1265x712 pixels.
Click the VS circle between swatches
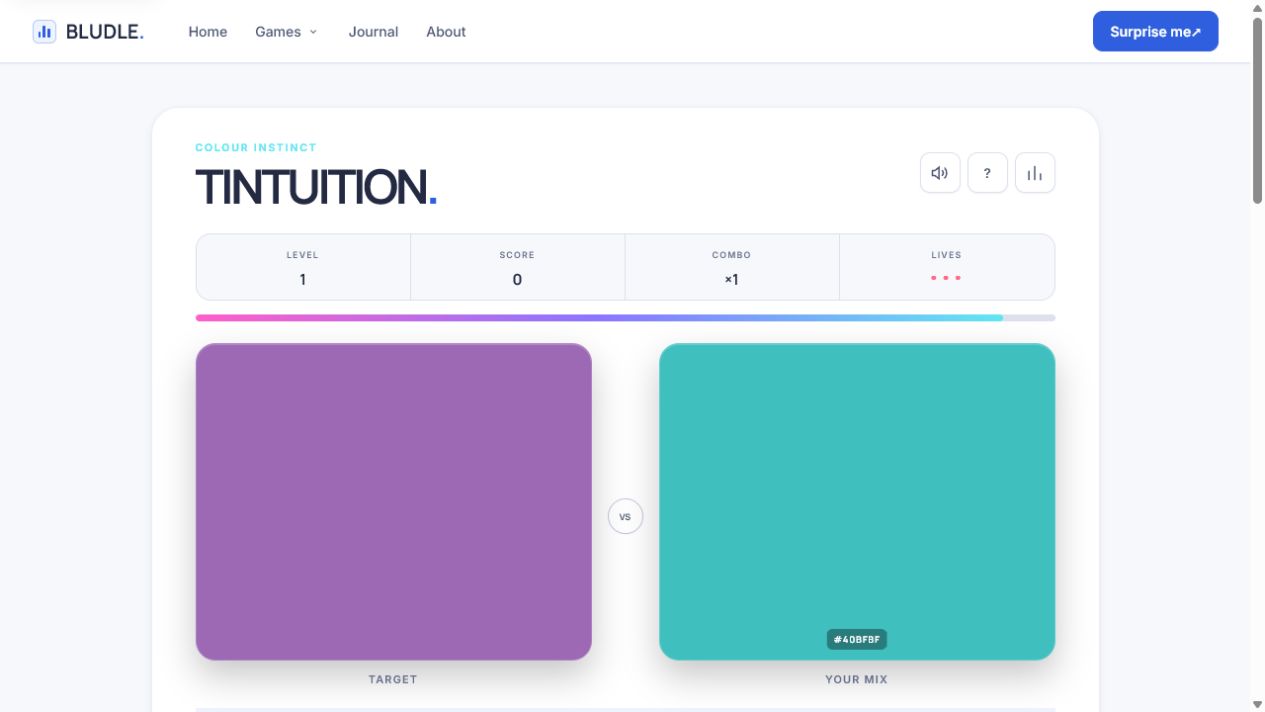coord(625,517)
